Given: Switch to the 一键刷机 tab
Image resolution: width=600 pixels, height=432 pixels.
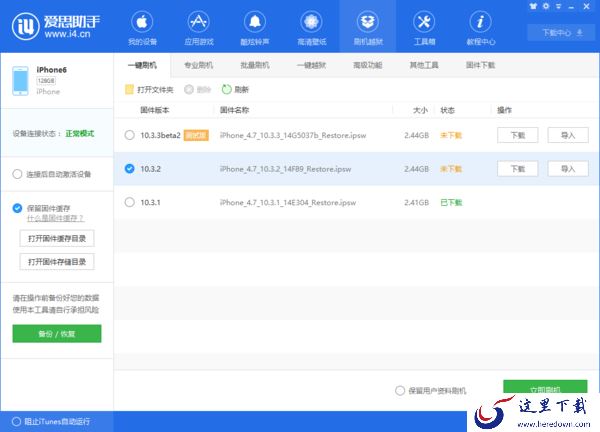Looking at the screenshot, I should click(142, 65).
